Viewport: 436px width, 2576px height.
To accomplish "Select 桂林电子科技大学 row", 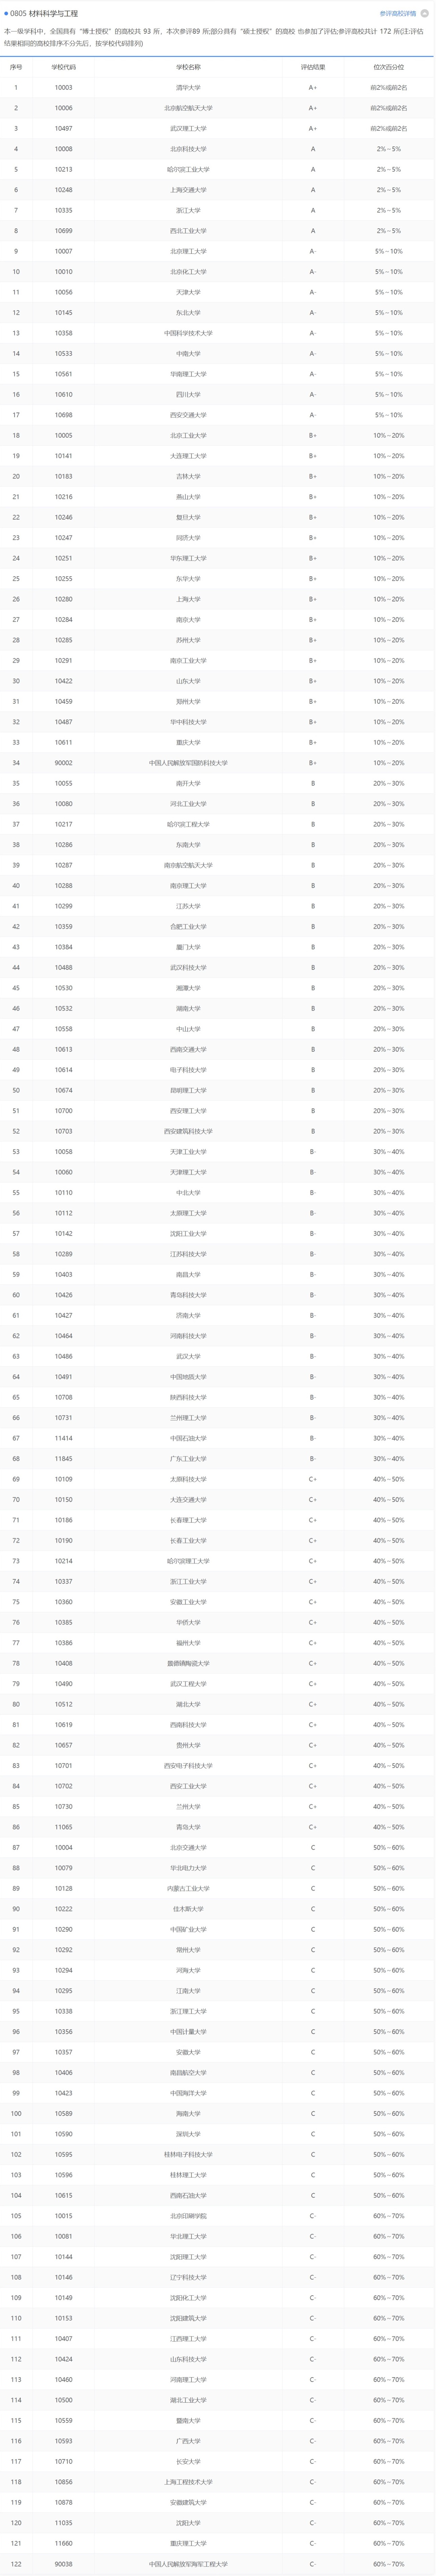I will pyautogui.click(x=188, y=2154).
